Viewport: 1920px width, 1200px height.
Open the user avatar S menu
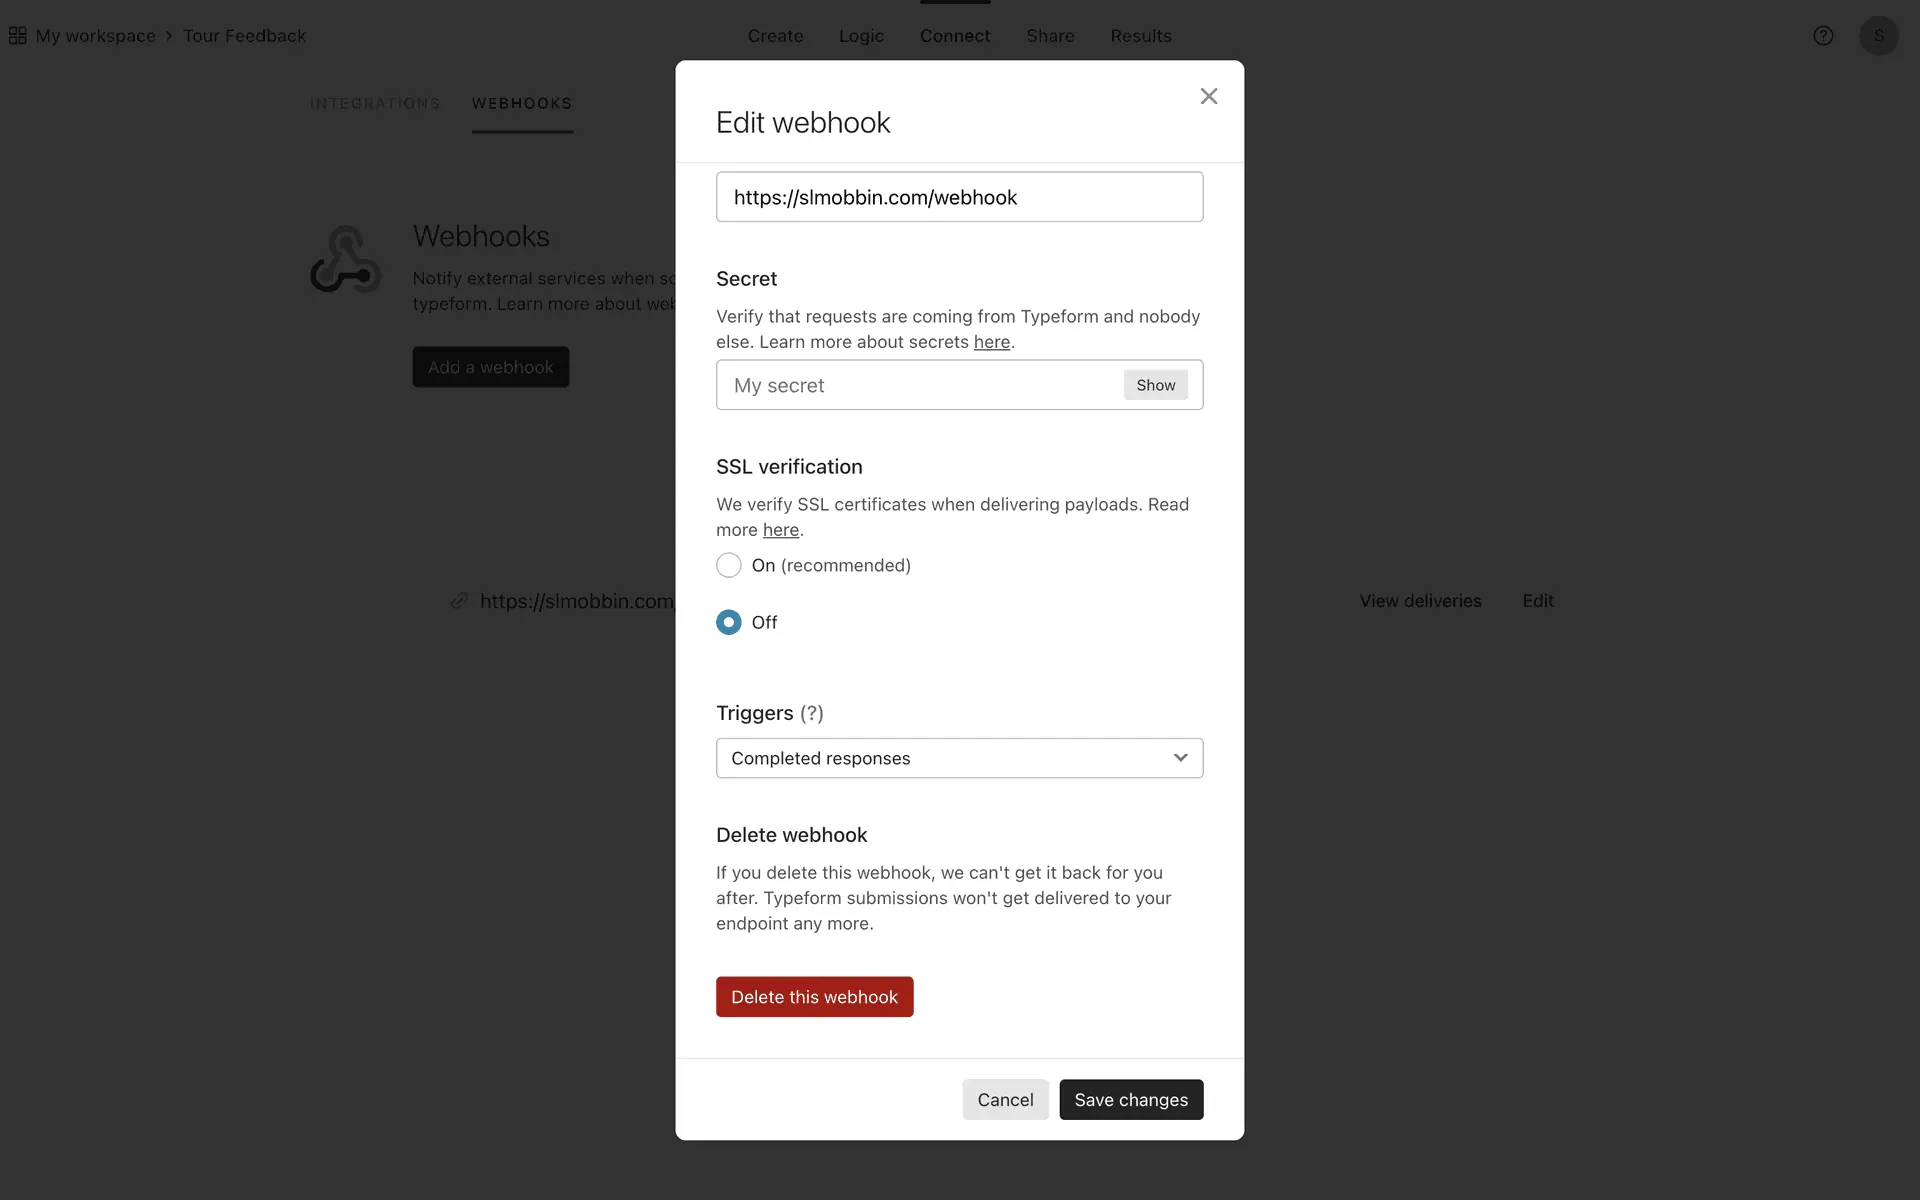click(1878, 36)
